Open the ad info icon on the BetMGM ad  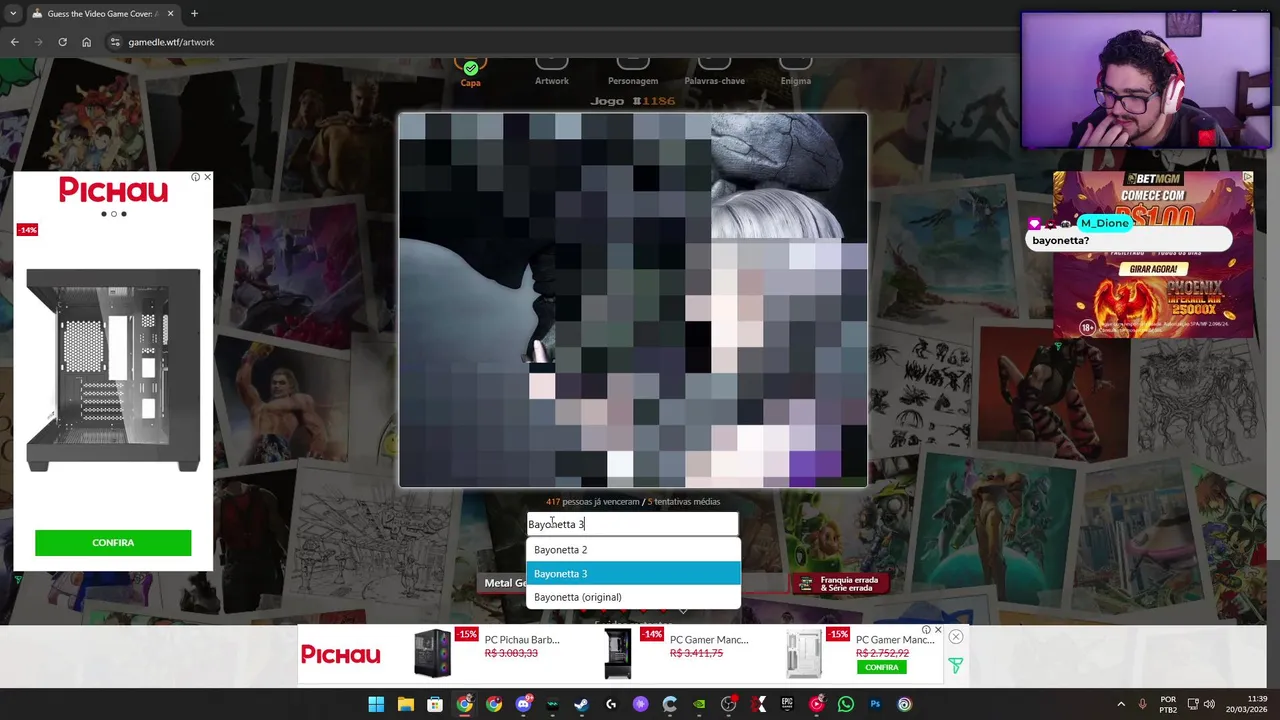point(1247,177)
